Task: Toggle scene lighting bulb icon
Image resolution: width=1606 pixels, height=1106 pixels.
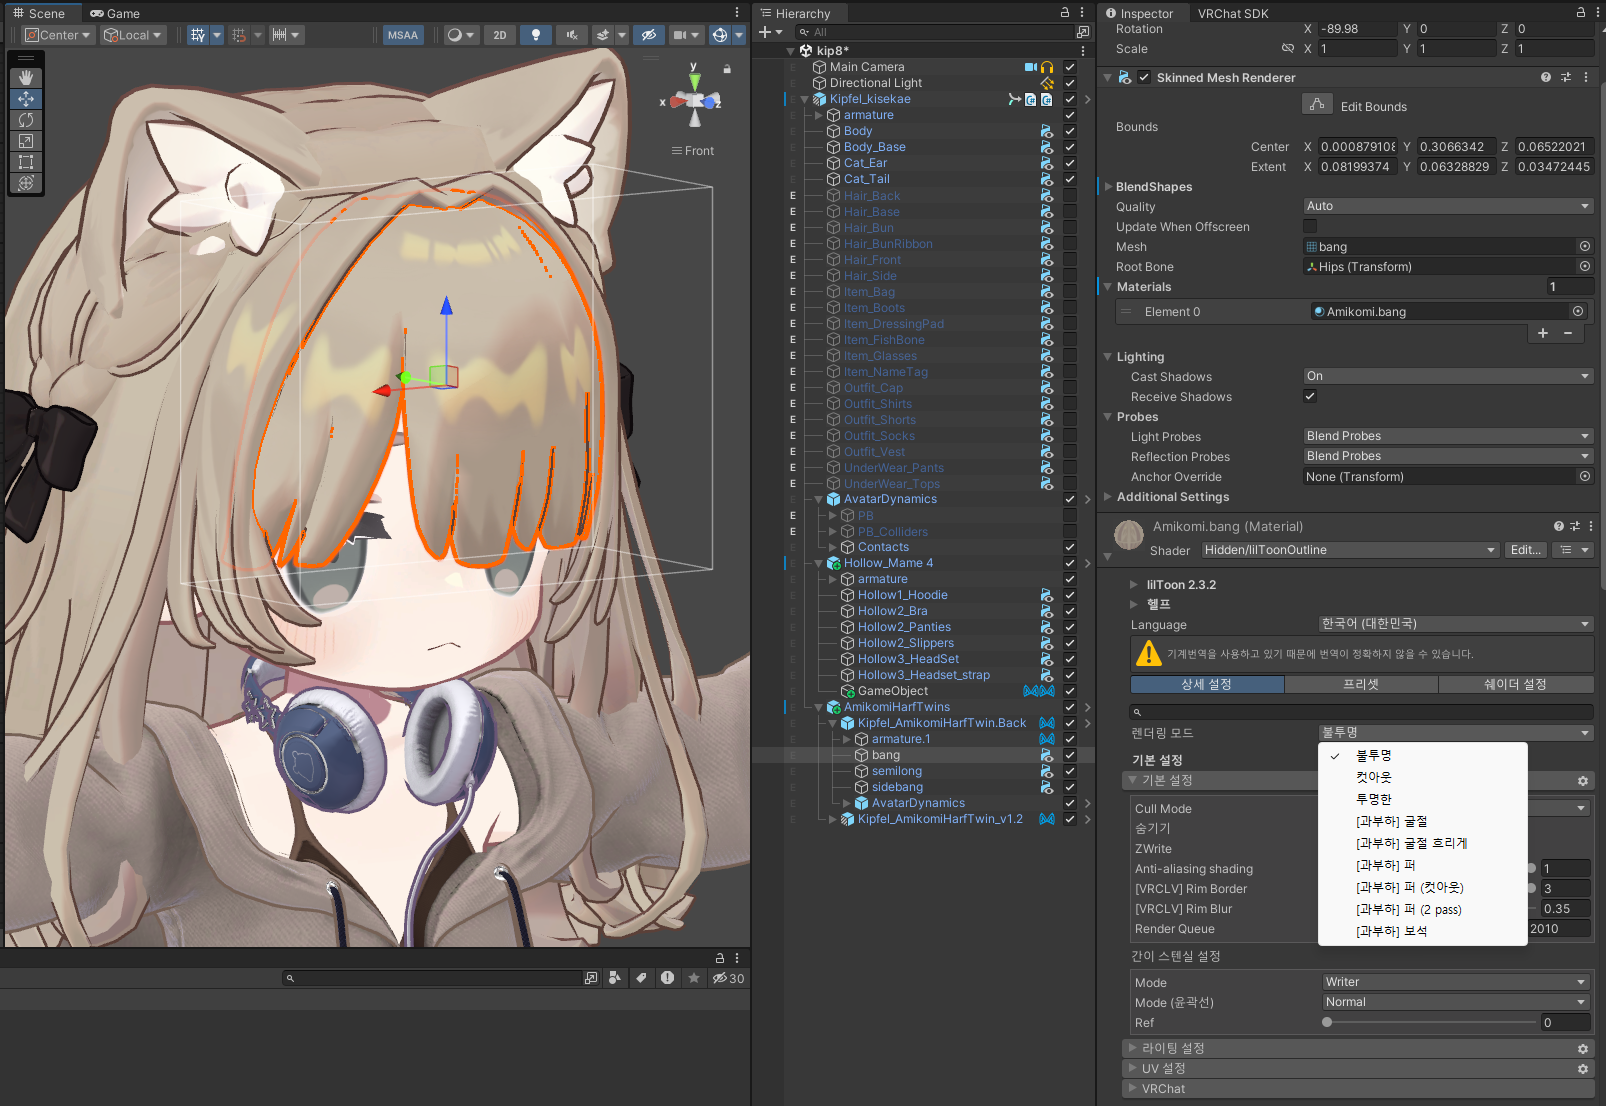Action: pyautogui.click(x=536, y=35)
